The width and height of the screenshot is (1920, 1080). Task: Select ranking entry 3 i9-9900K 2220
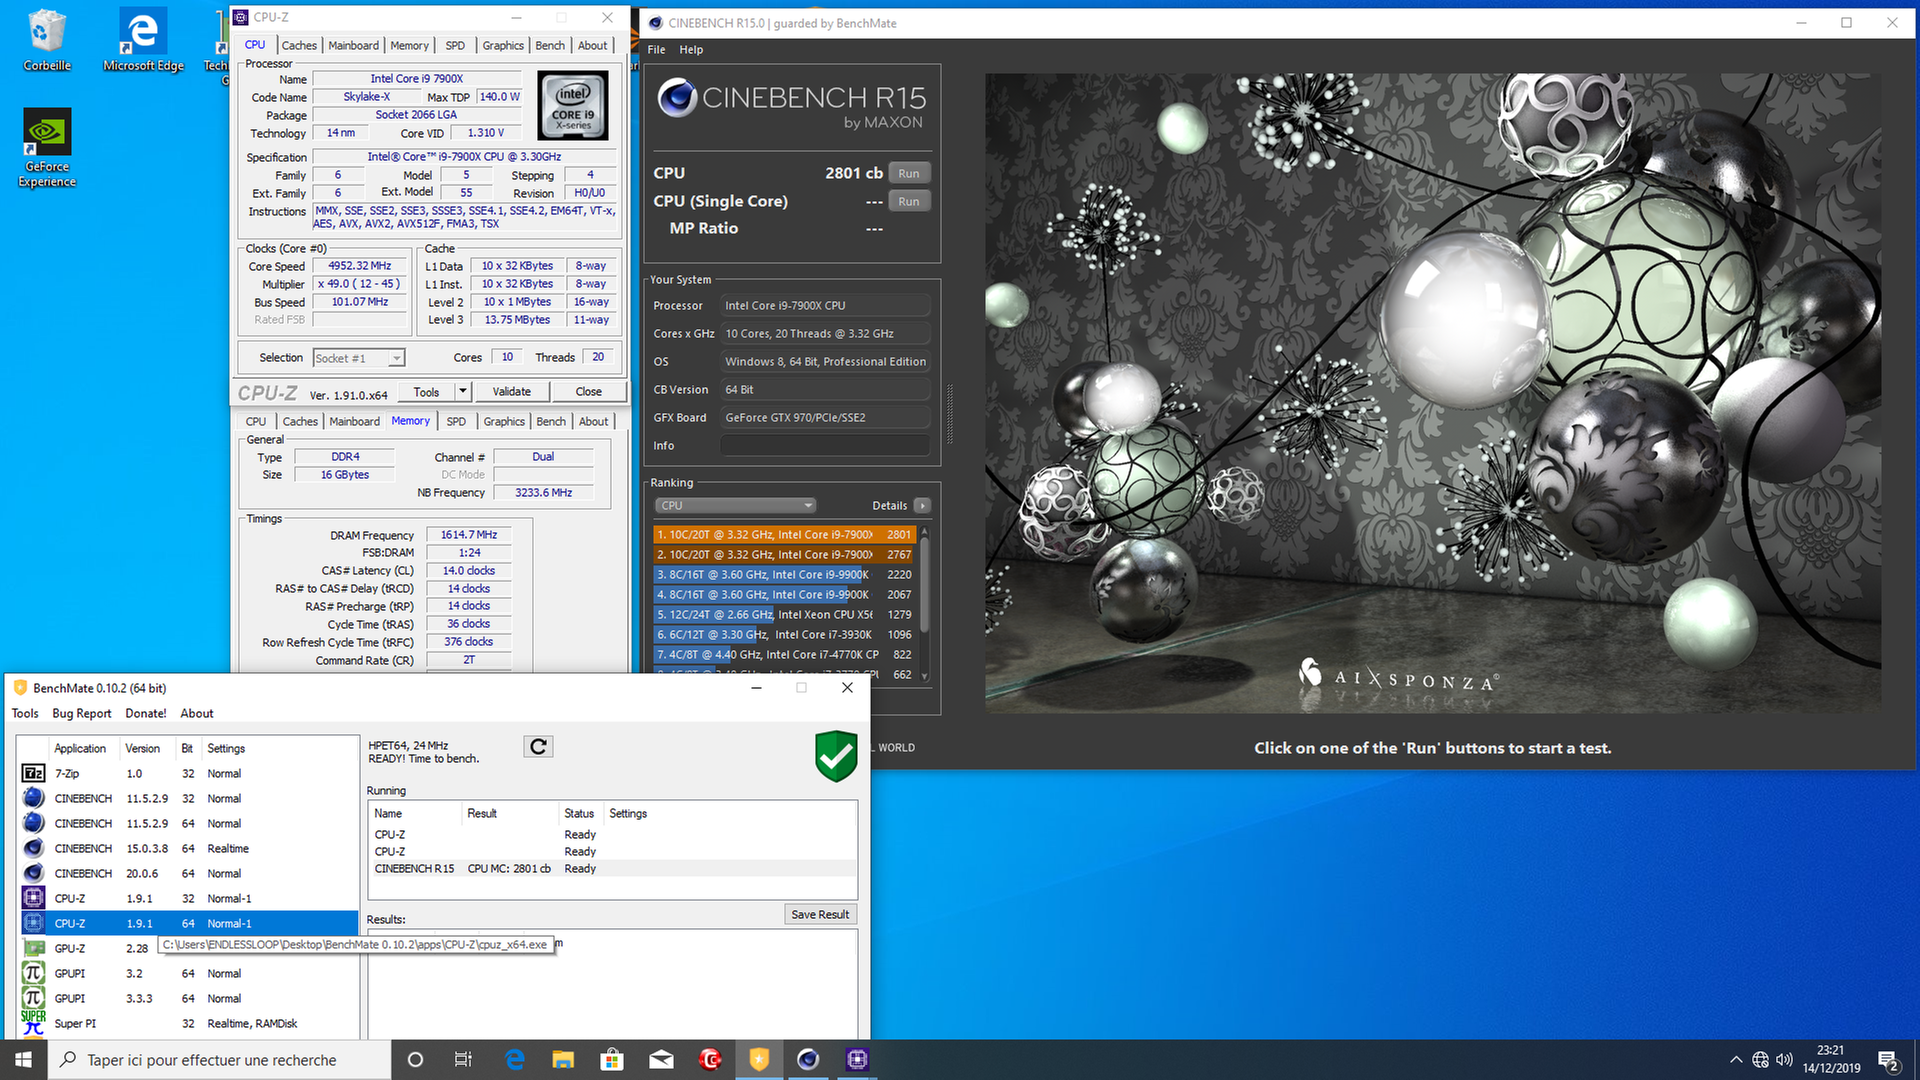pos(785,575)
